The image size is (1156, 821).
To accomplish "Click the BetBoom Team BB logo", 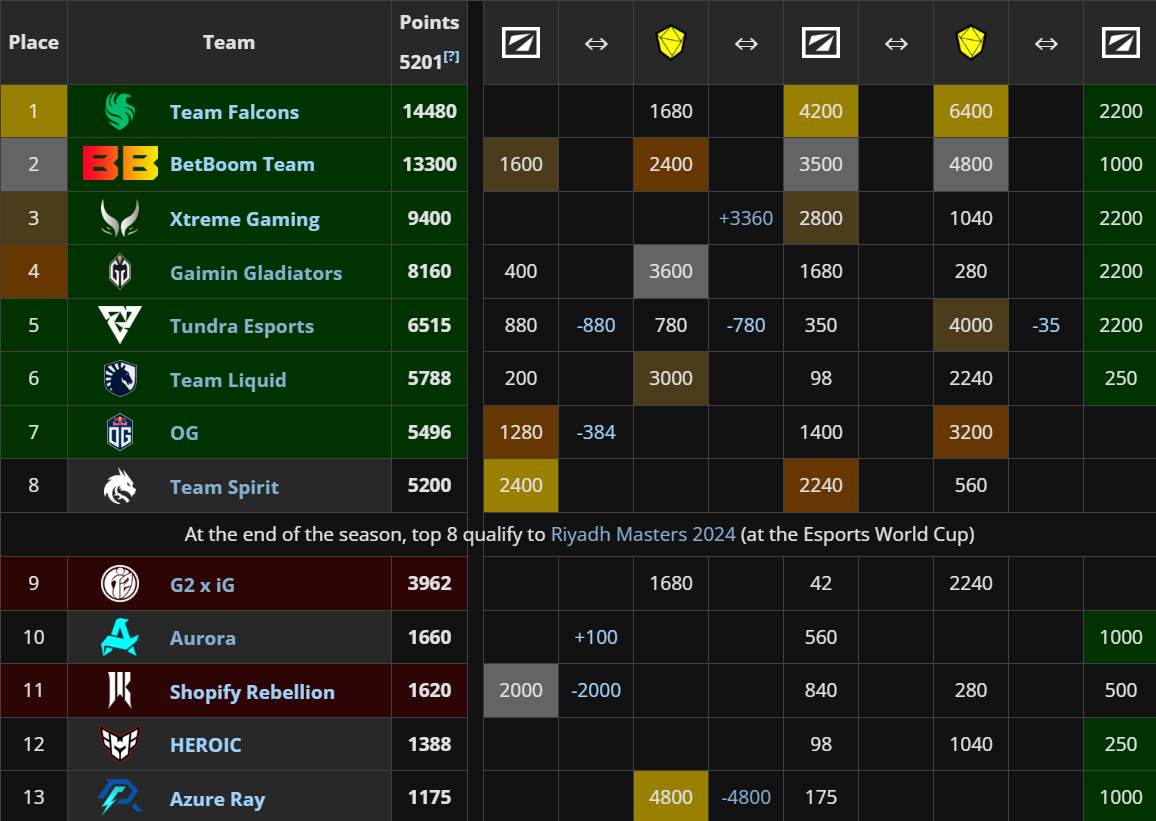I will 119,164.
